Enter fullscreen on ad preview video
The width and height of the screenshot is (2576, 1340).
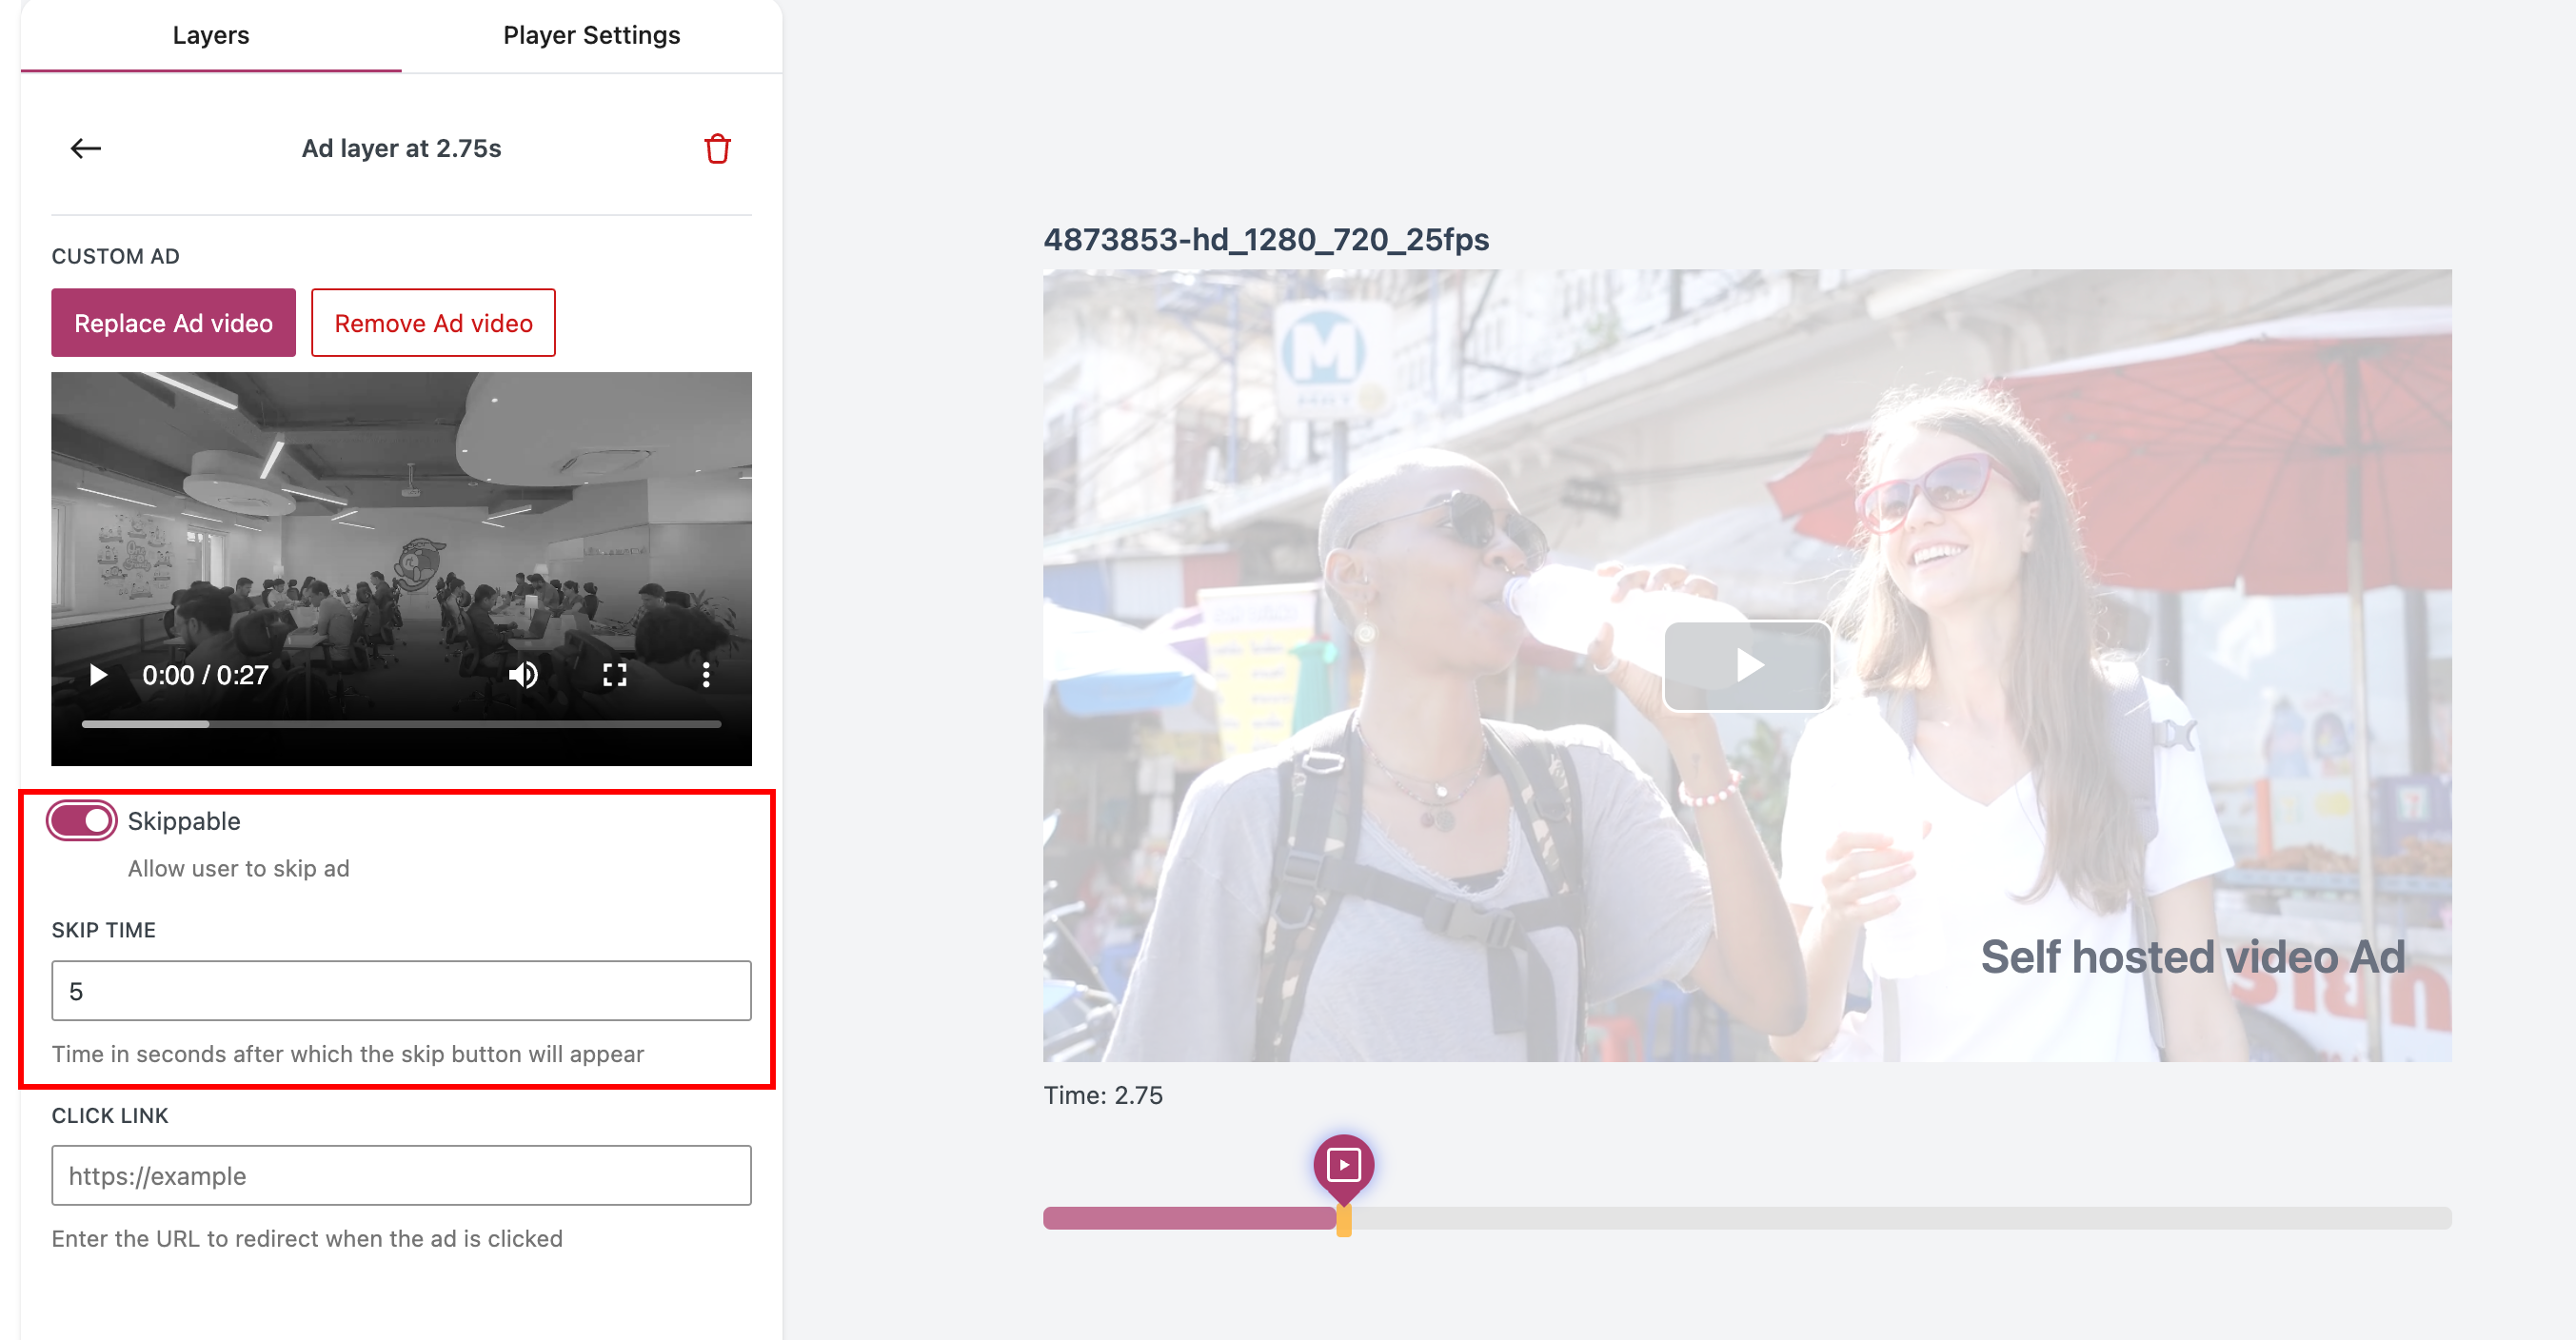click(x=614, y=675)
